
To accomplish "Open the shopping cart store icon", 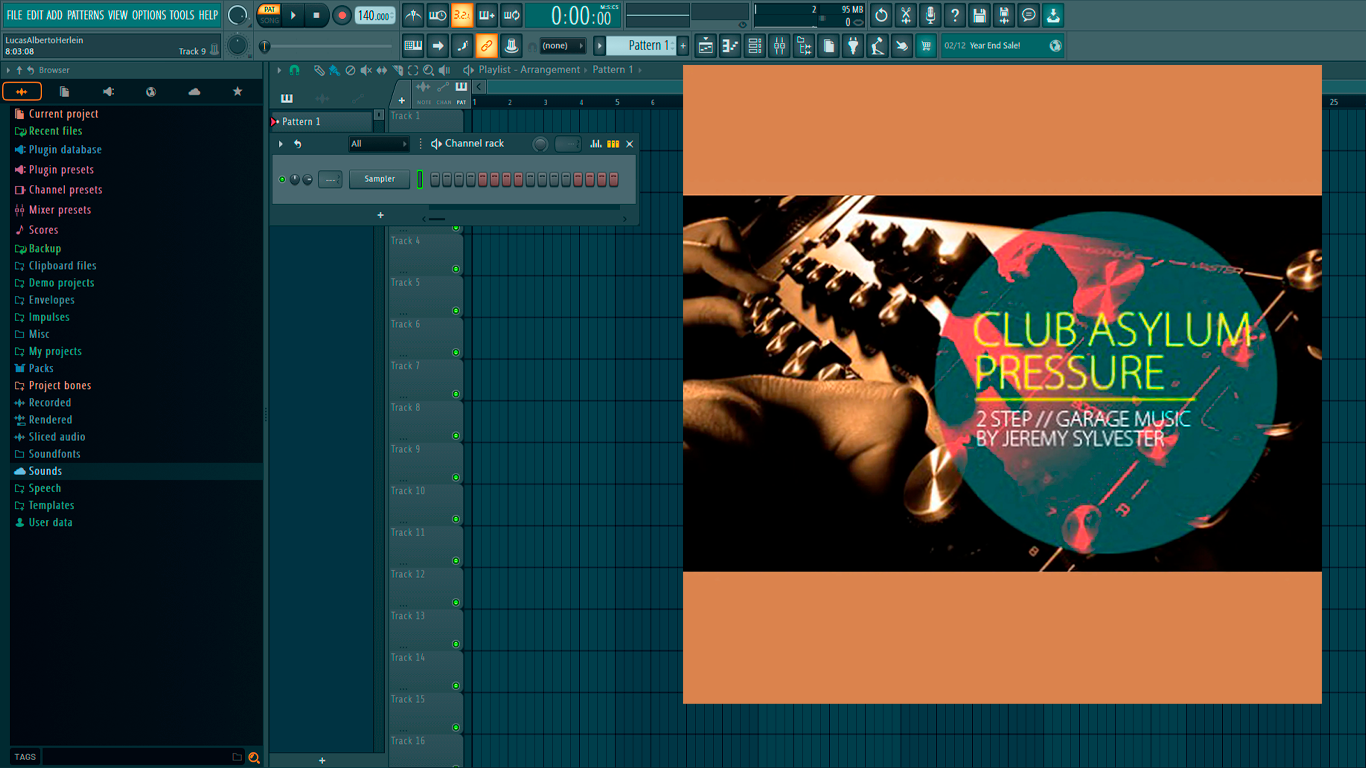I will pyautogui.click(x=926, y=45).
